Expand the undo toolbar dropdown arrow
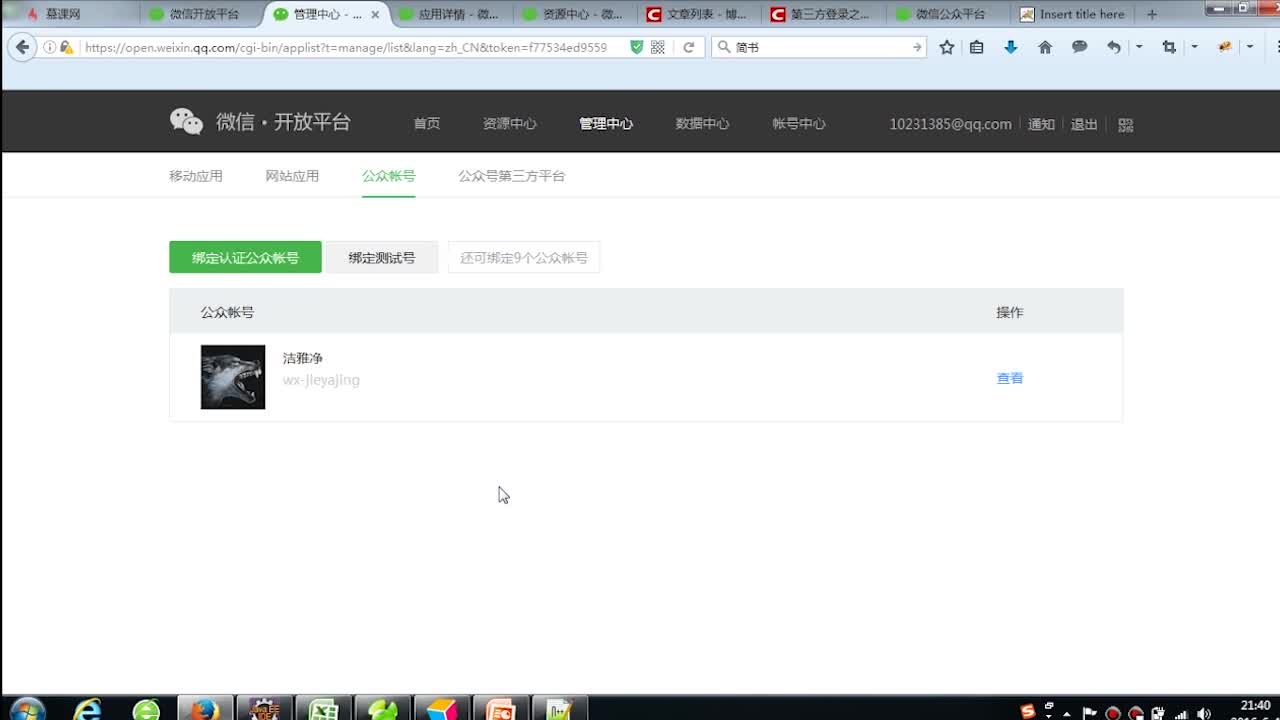 (1139, 47)
